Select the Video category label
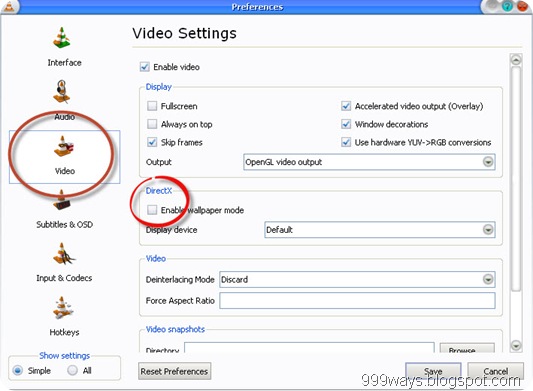Viewport: 533px width, 391px height. (65, 171)
